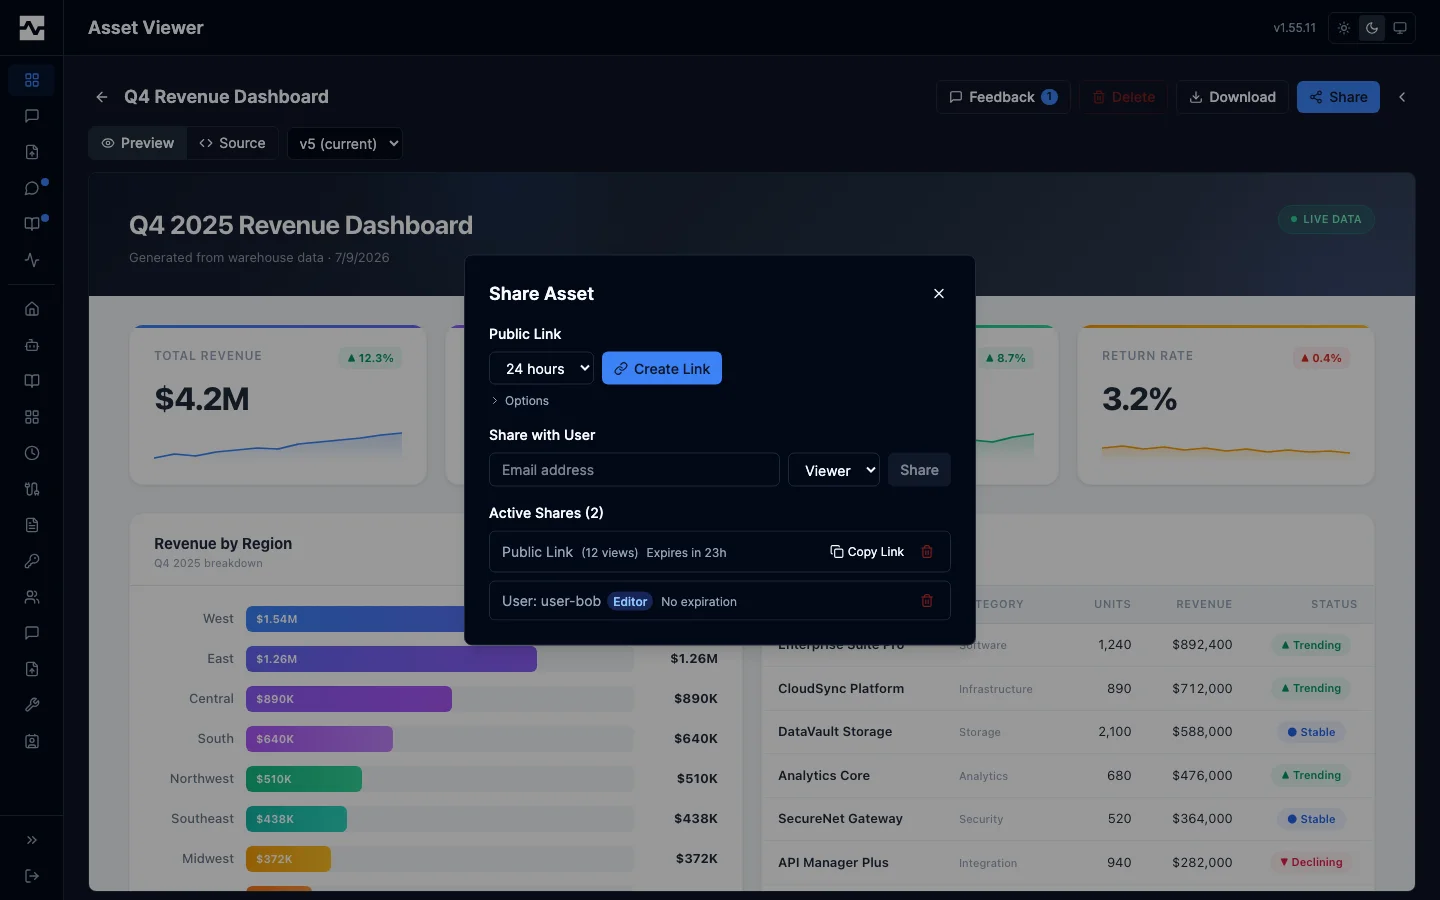Expand the Options disclosure under Public Link
The width and height of the screenshot is (1440, 900).
520,401
